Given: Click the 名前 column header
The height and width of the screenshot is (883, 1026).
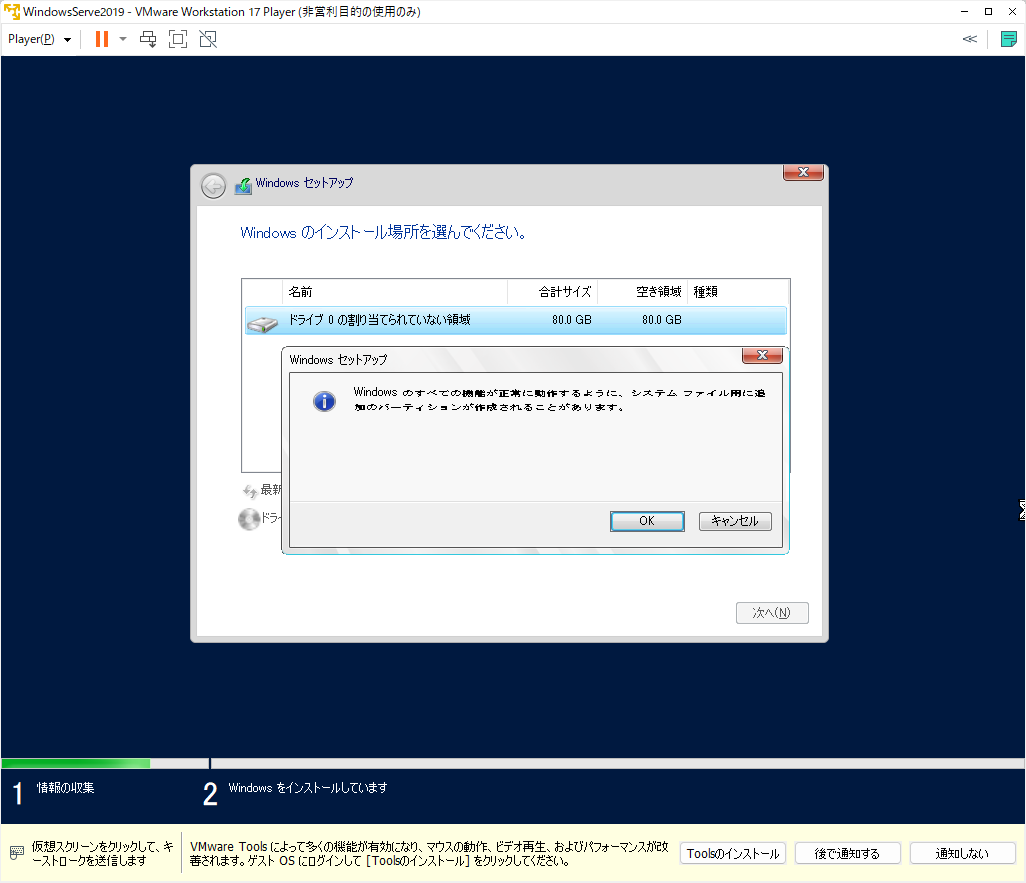Looking at the screenshot, I should (x=395, y=292).
